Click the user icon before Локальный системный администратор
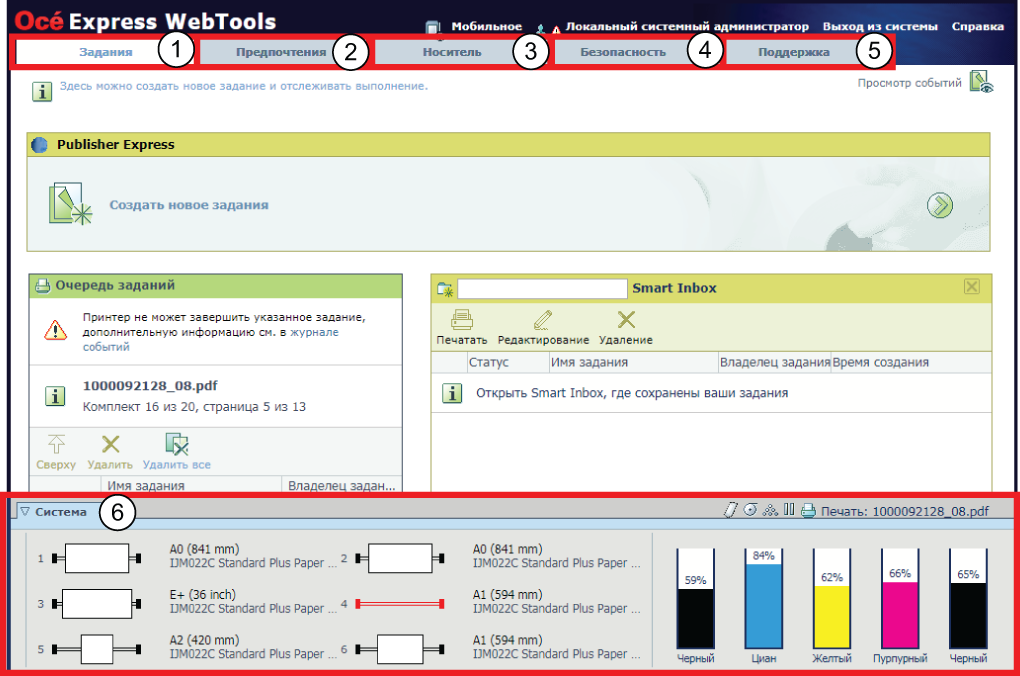Viewport: 1020px width, 676px height. 541,29
